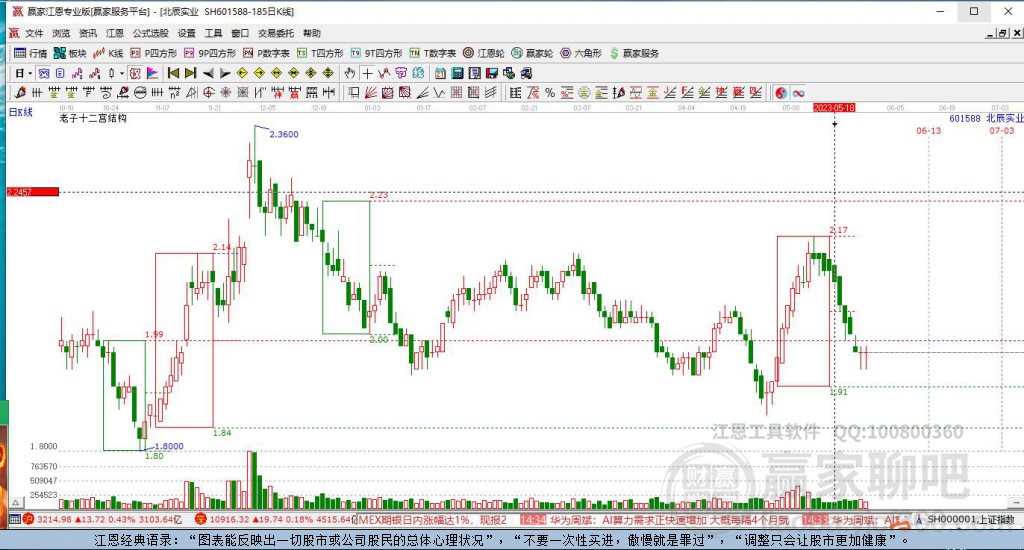Click the 1.8000 low price label
Viewport: 1024px width, 550px height.
click(169, 447)
